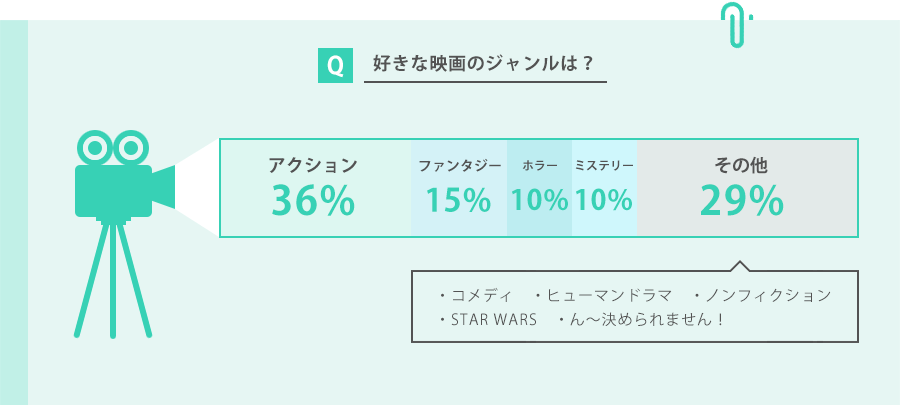Select the その他 29% gray segment
900x405 pixels.
pos(747,188)
